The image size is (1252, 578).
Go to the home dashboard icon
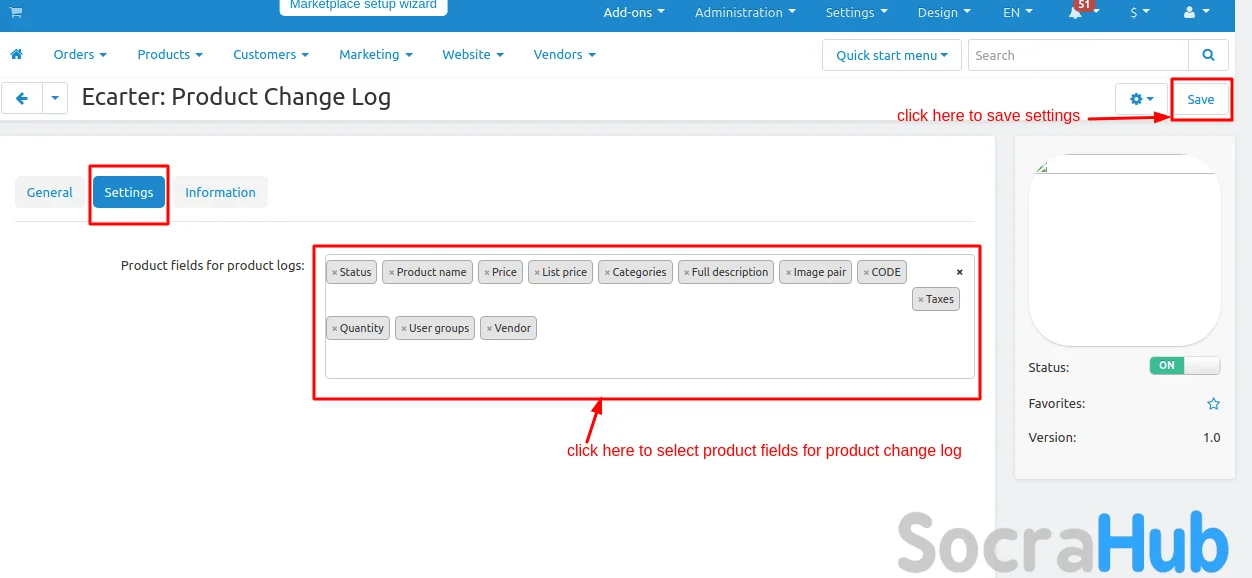pyautogui.click(x=16, y=54)
